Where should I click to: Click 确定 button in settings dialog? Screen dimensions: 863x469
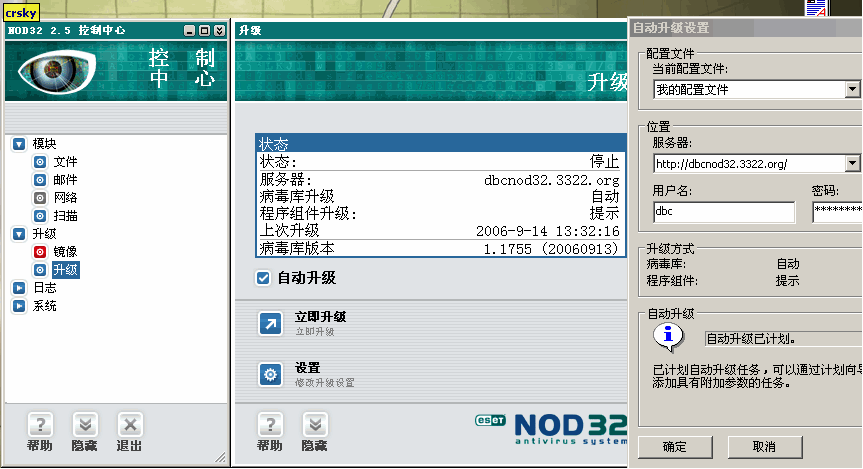point(675,447)
